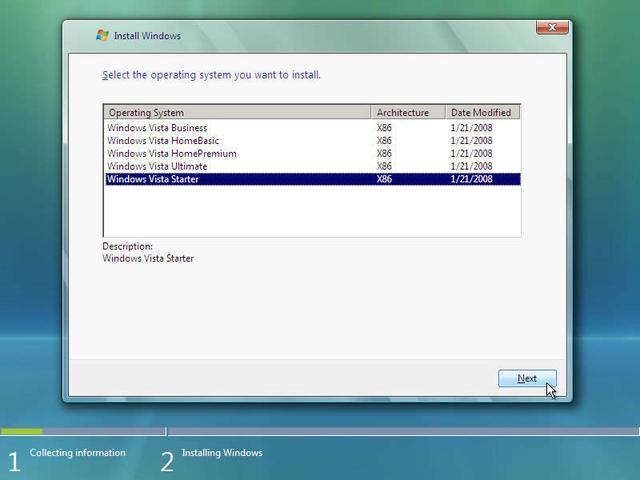The height and width of the screenshot is (480, 640).
Task: Click the Next button
Action: tap(527, 378)
